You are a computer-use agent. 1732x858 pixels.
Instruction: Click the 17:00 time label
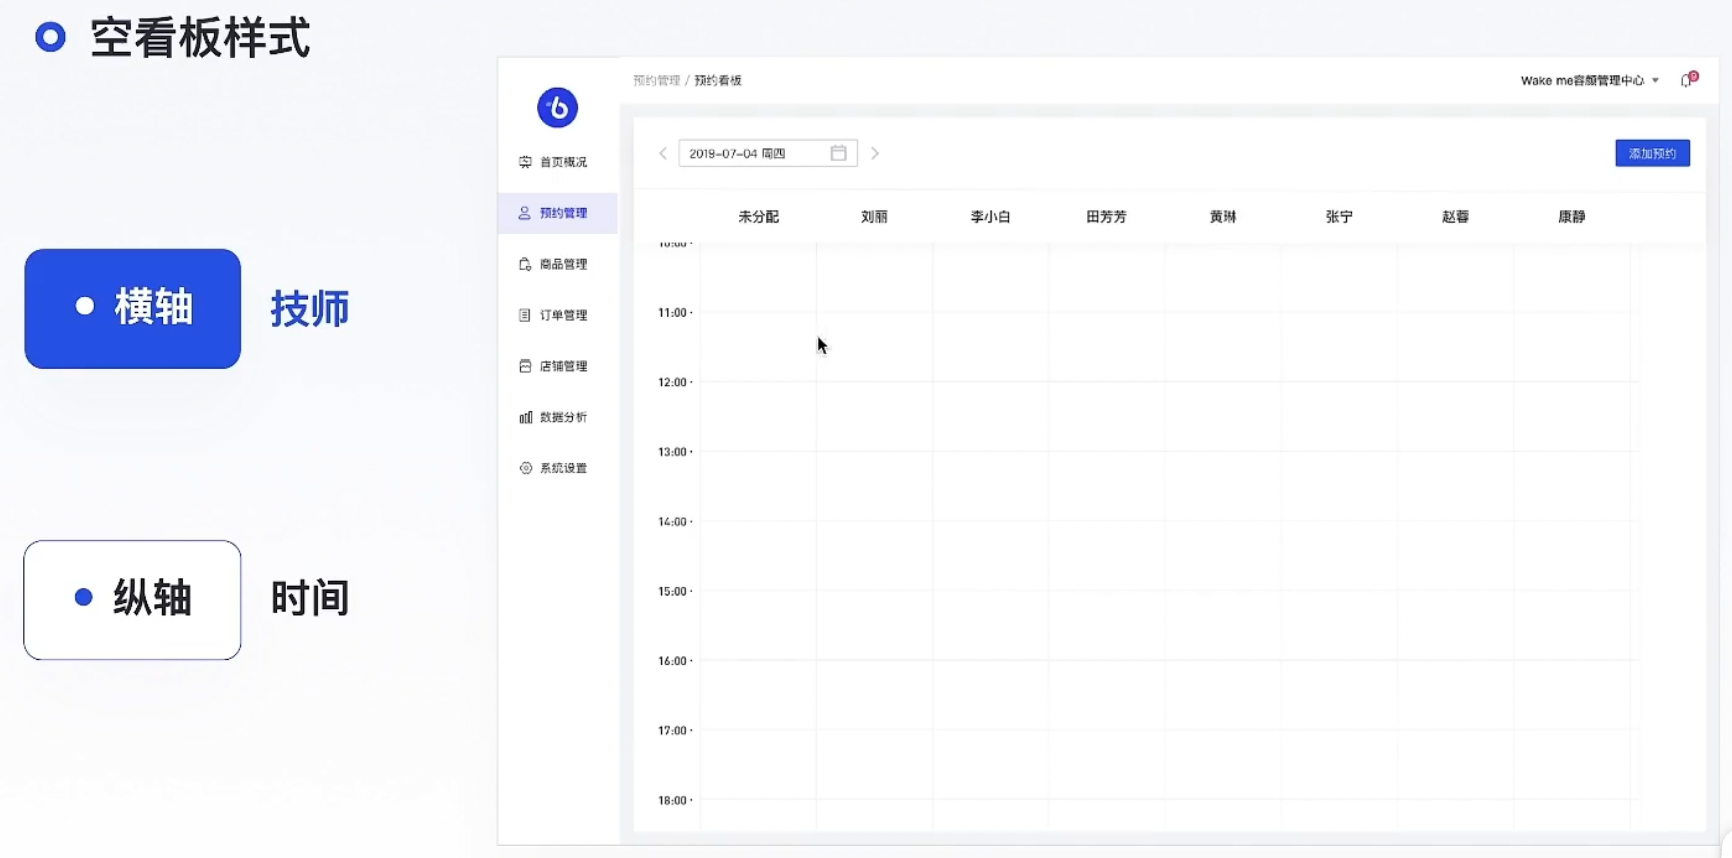[x=673, y=730]
